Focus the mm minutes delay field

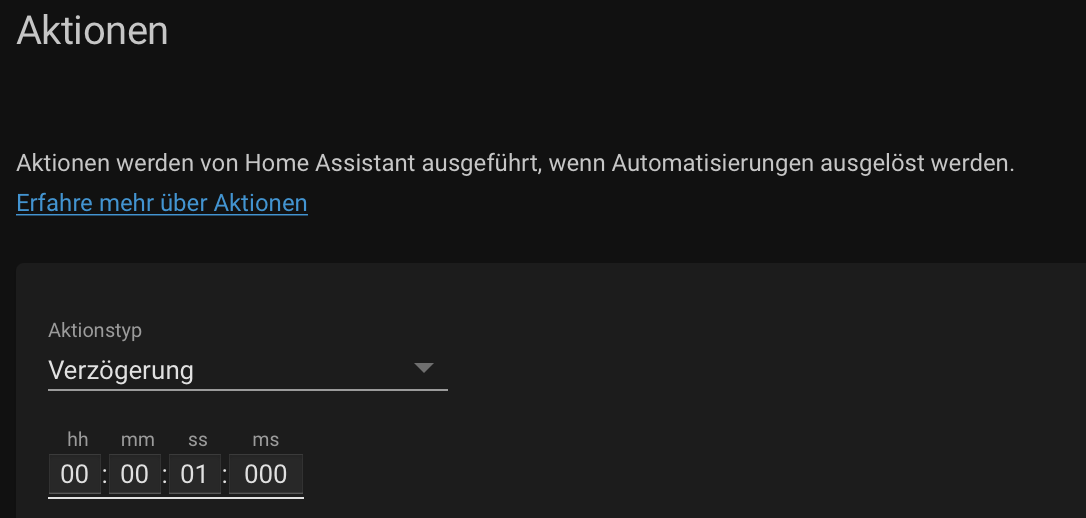[134, 474]
